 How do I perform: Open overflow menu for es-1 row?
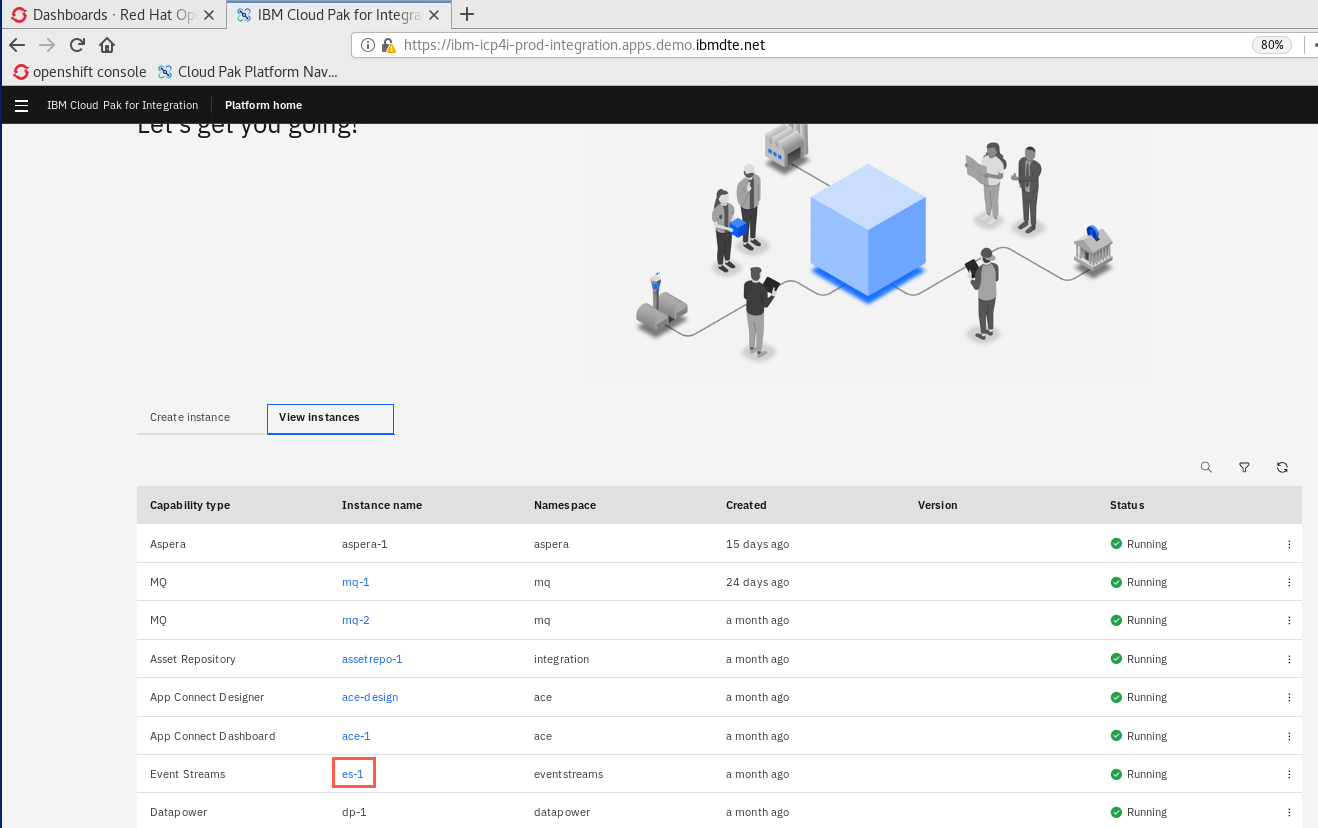coord(1289,774)
